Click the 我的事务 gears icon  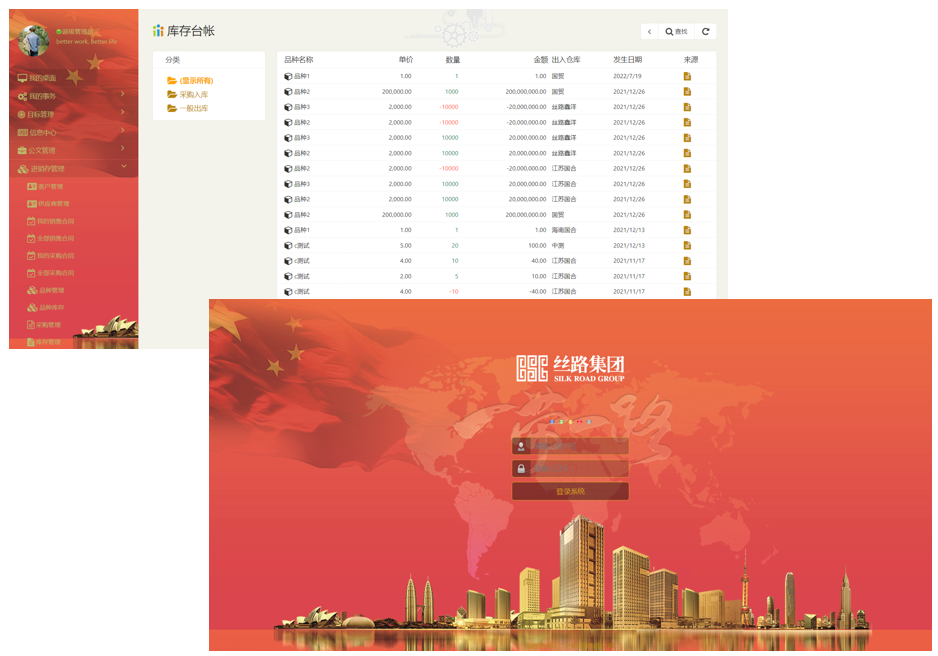pyautogui.click(x=22, y=96)
